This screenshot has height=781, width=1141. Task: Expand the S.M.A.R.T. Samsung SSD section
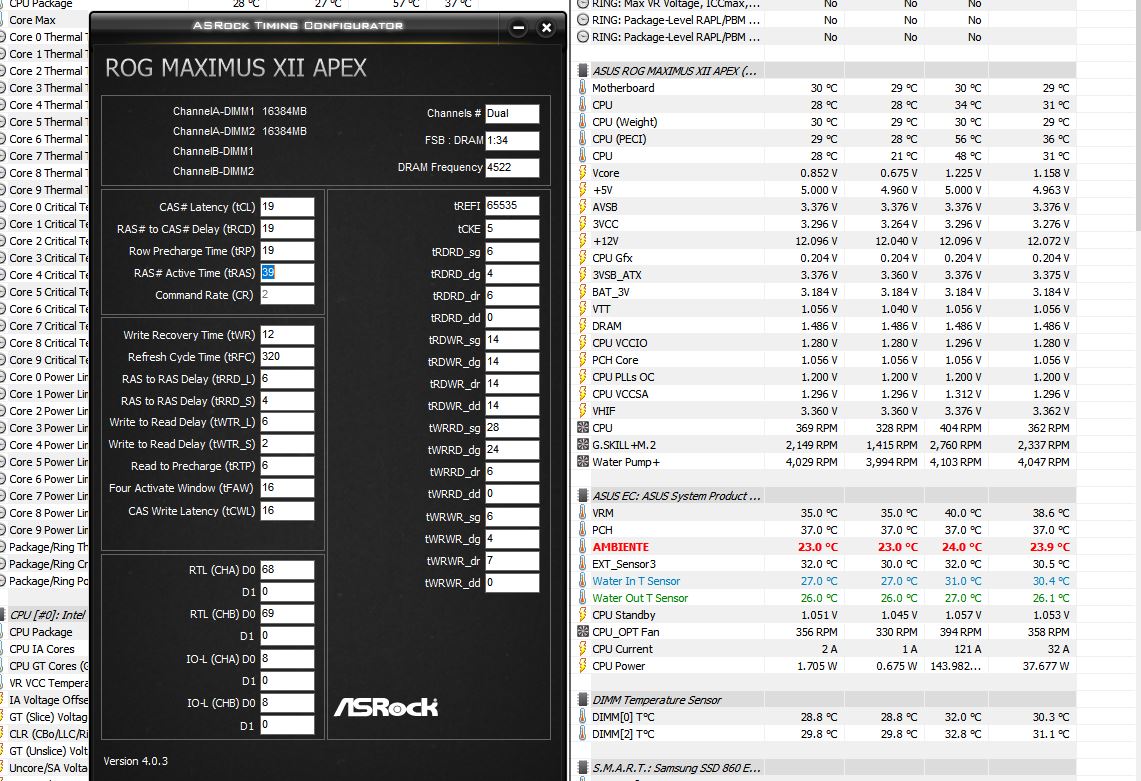pos(583,768)
